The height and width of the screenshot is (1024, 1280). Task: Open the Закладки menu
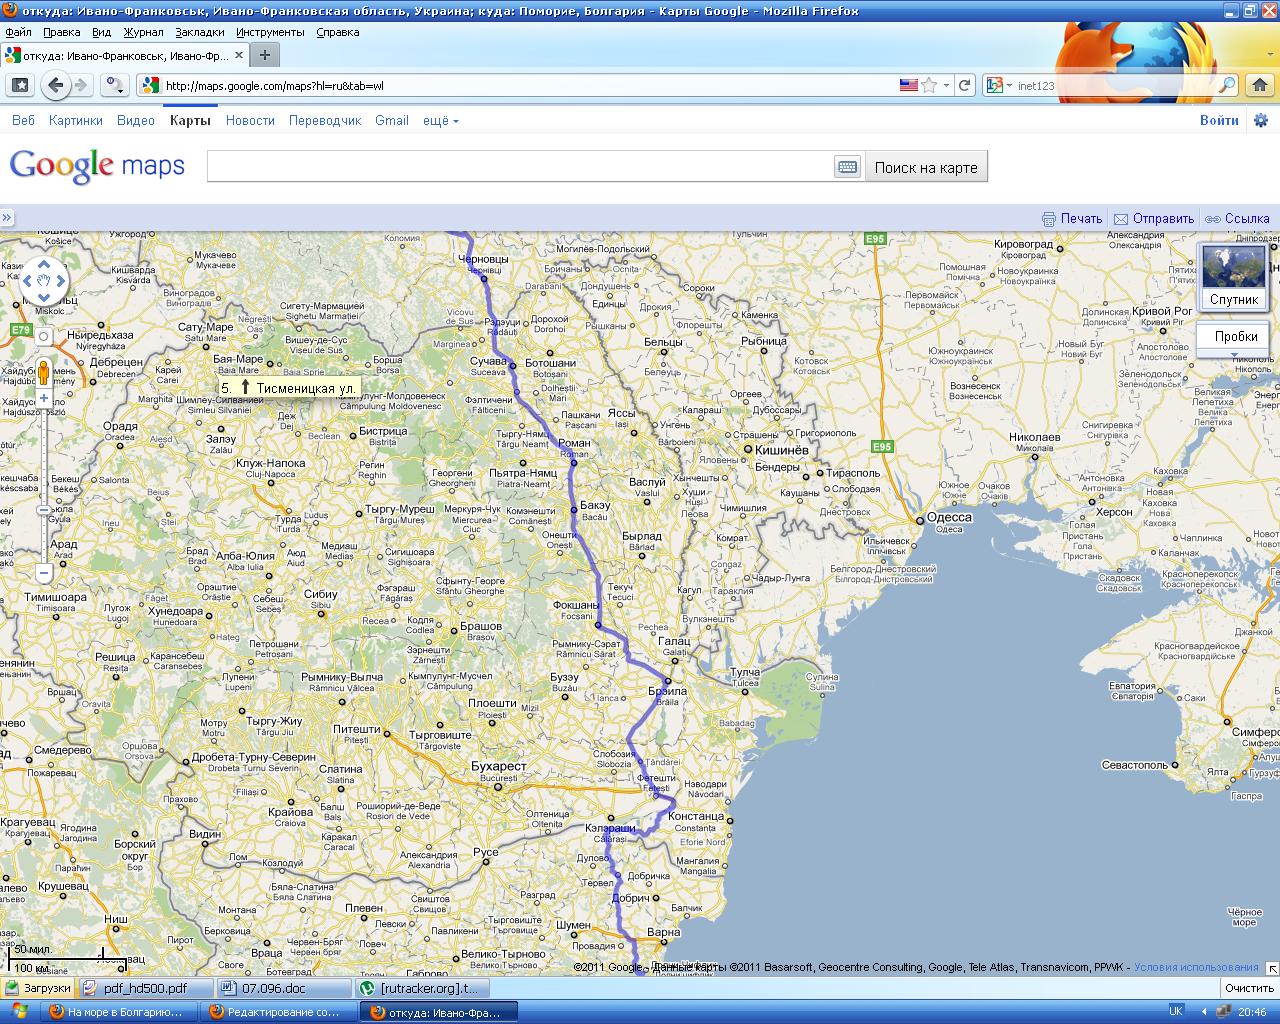click(199, 32)
